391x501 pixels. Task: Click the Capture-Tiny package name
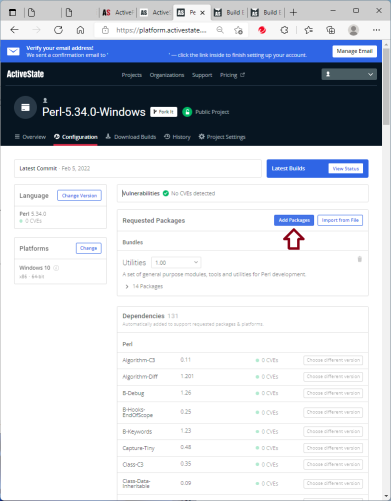click(138, 448)
